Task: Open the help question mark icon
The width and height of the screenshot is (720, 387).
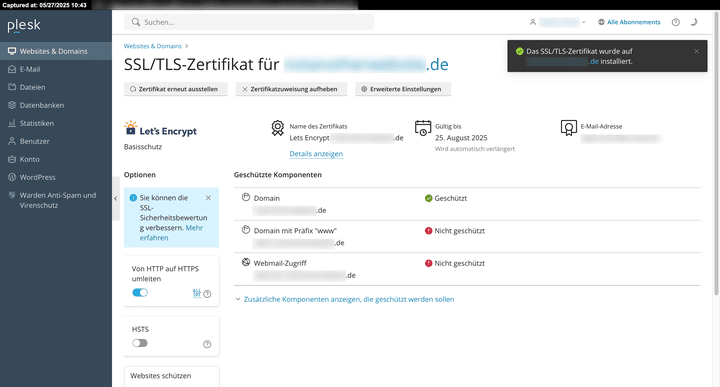Action: [675, 22]
